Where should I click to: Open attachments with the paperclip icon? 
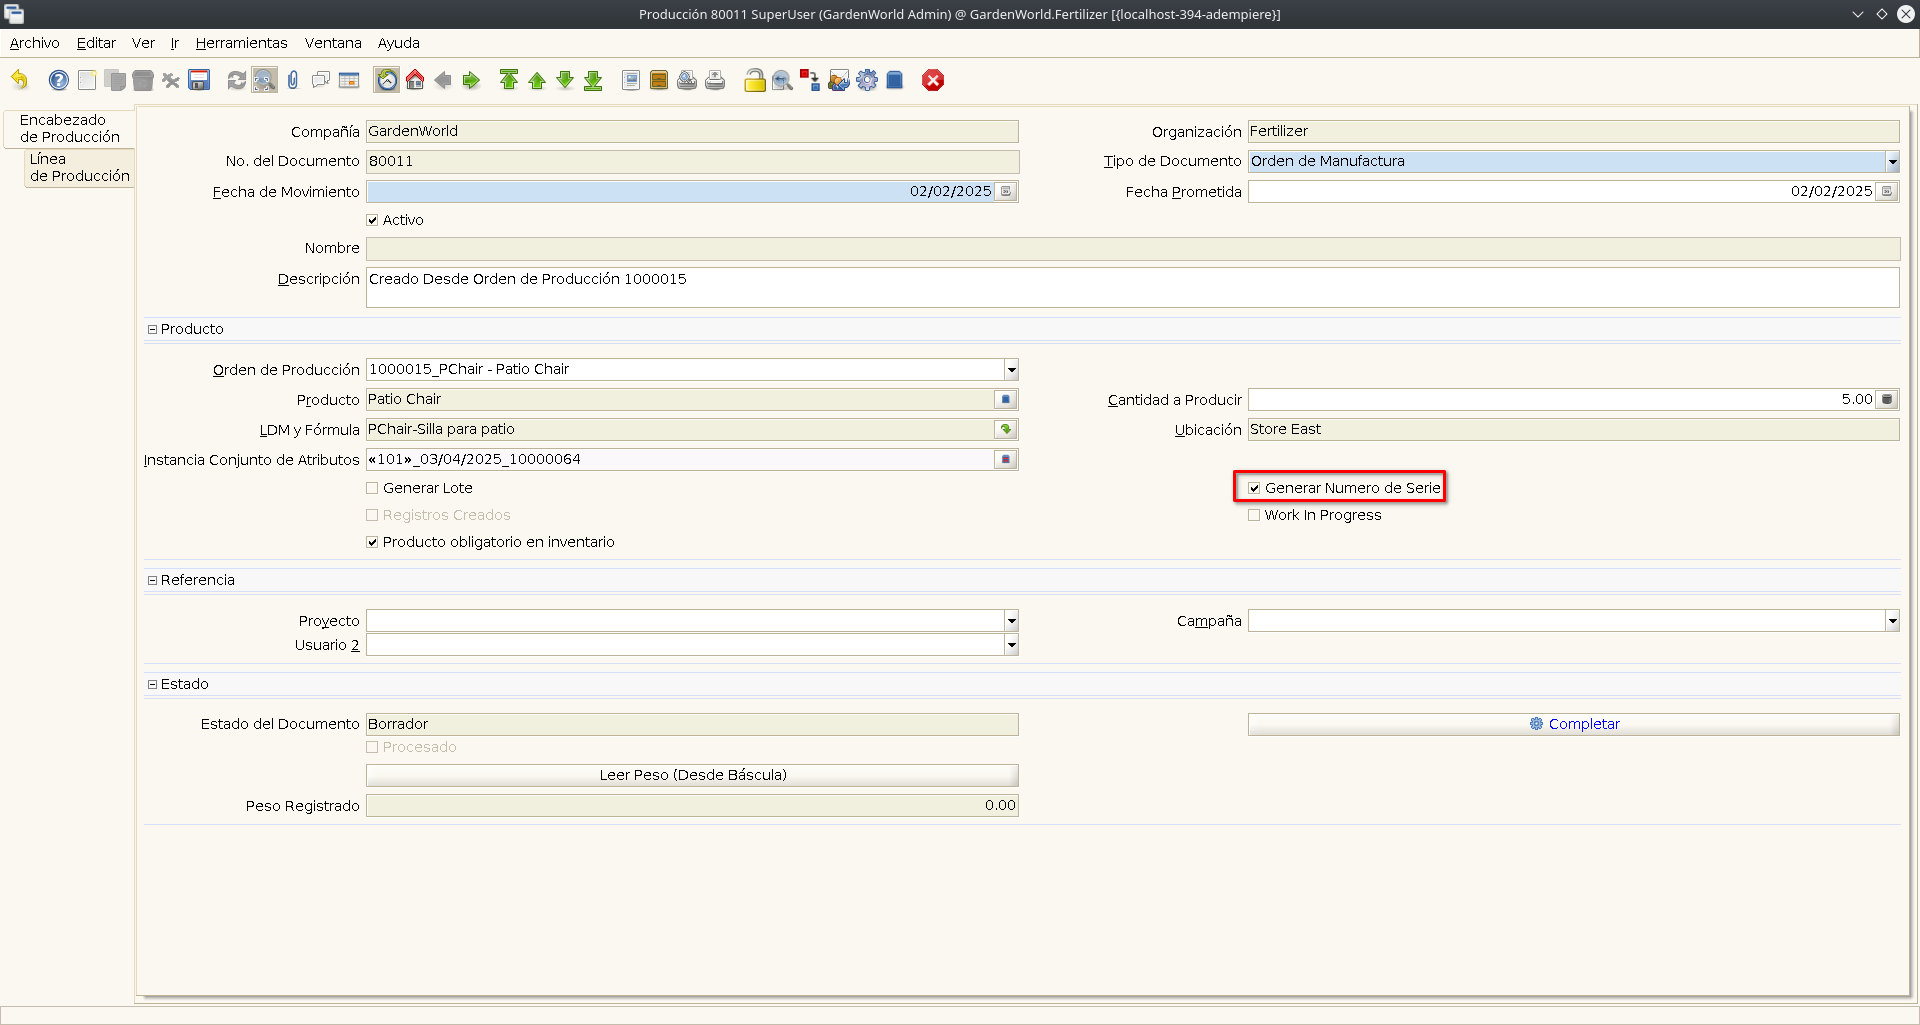click(x=293, y=80)
